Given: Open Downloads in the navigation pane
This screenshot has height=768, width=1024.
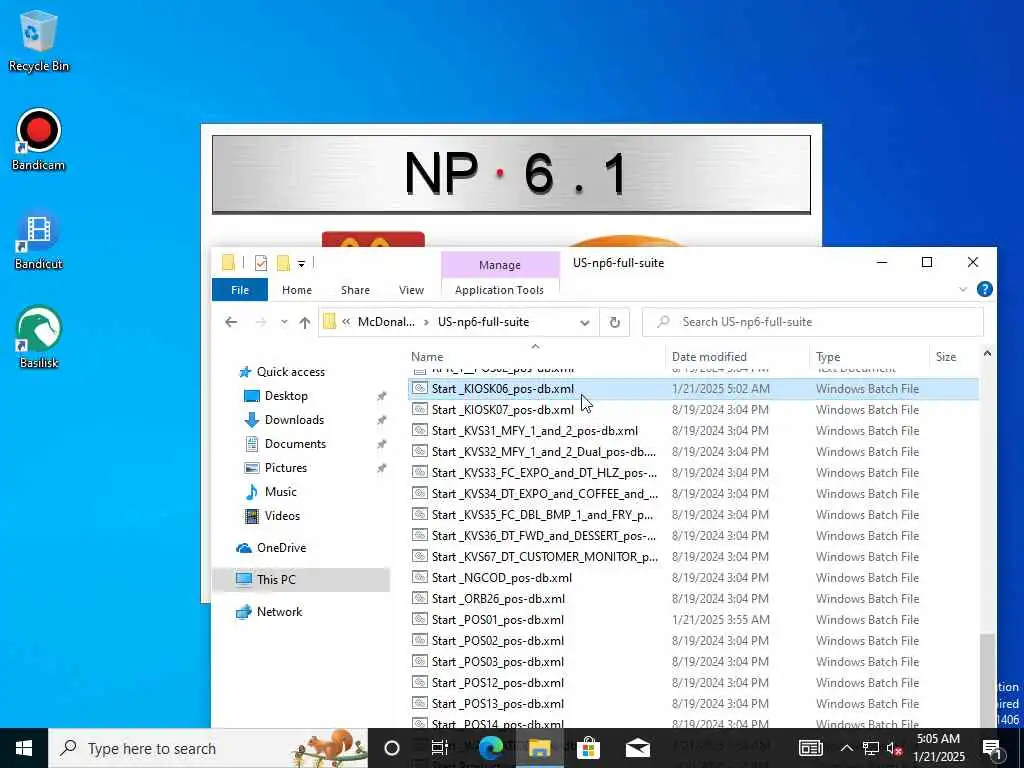Looking at the screenshot, I should point(294,420).
